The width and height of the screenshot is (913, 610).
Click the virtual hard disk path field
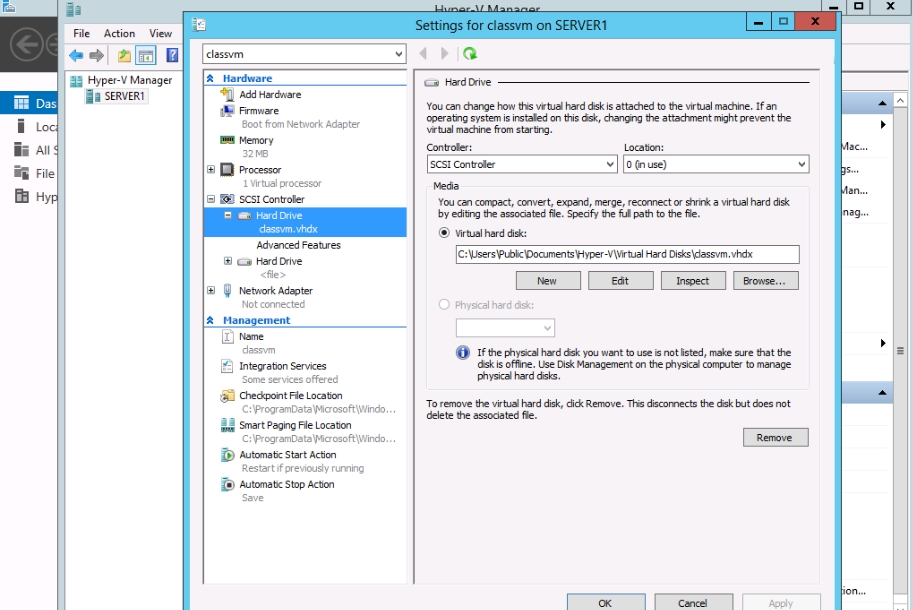point(628,254)
